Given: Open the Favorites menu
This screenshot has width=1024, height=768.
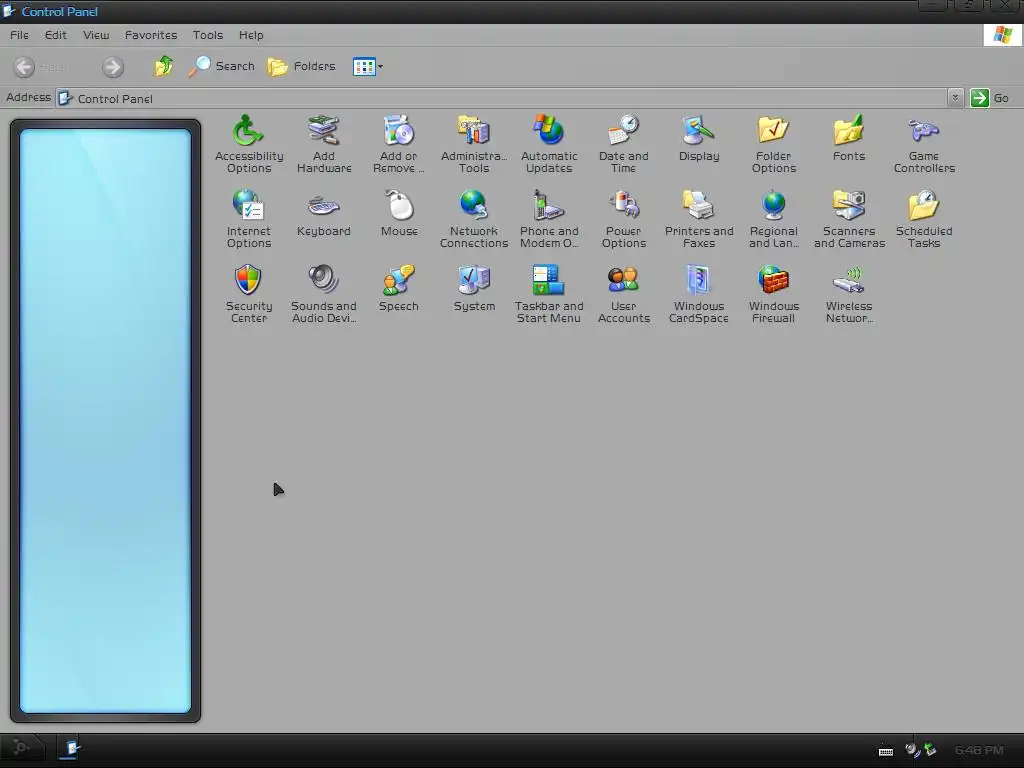Looking at the screenshot, I should tap(151, 35).
